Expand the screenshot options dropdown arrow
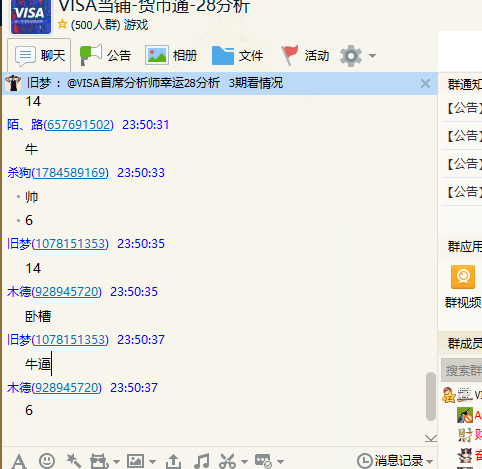482x469 pixels. click(244, 462)
